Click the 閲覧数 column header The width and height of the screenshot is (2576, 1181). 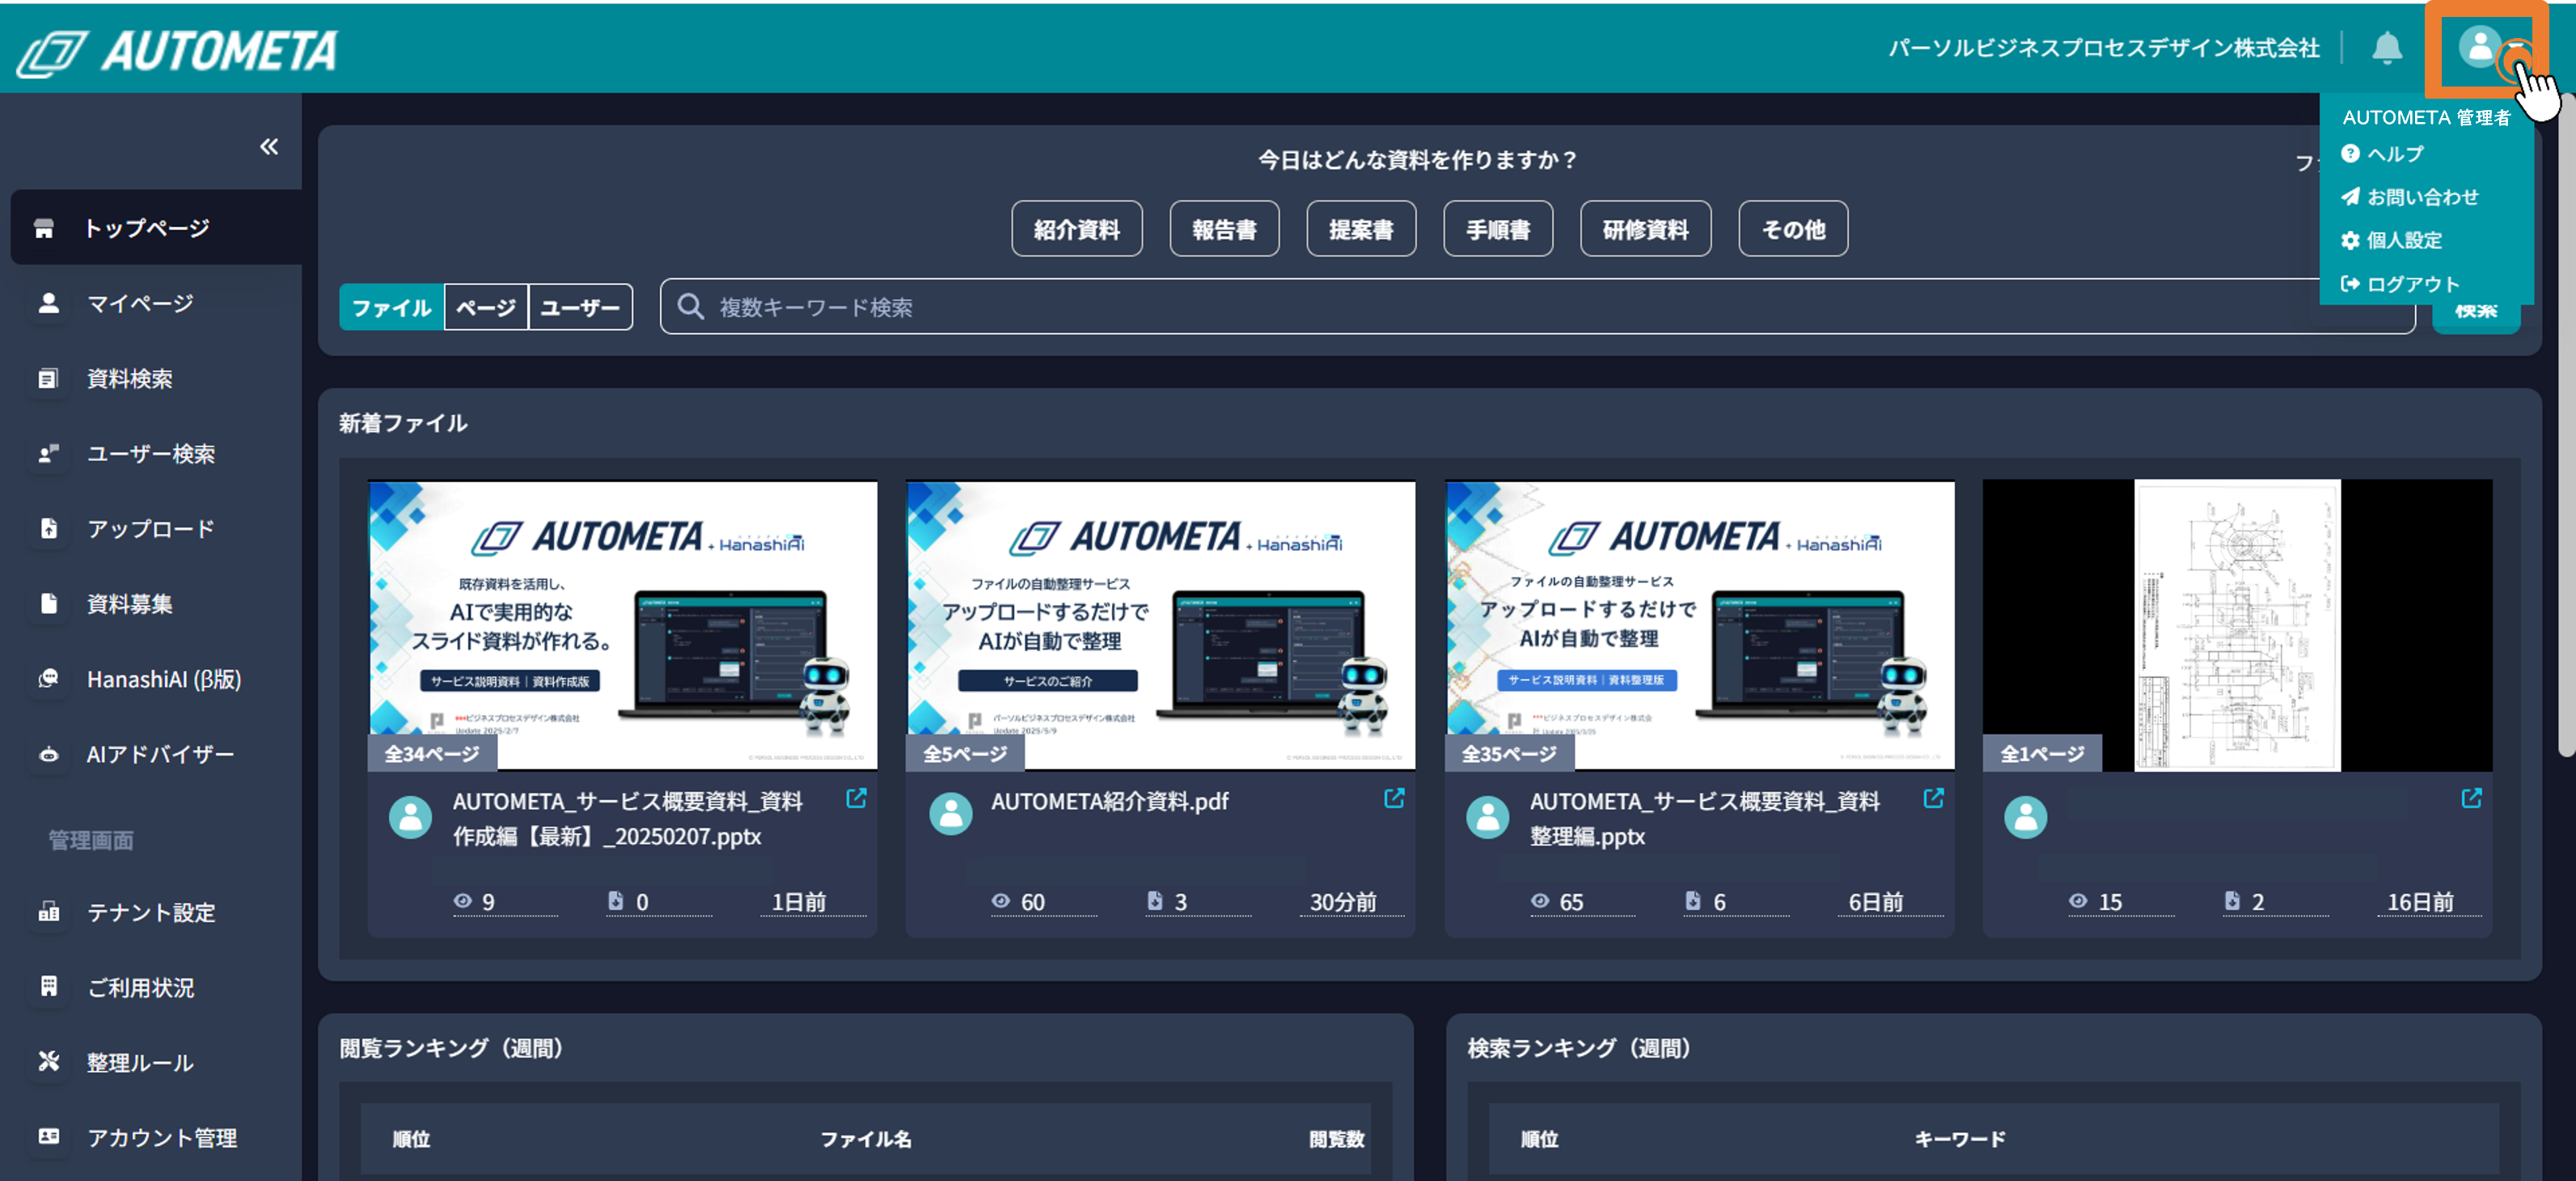[1336, 1139]
